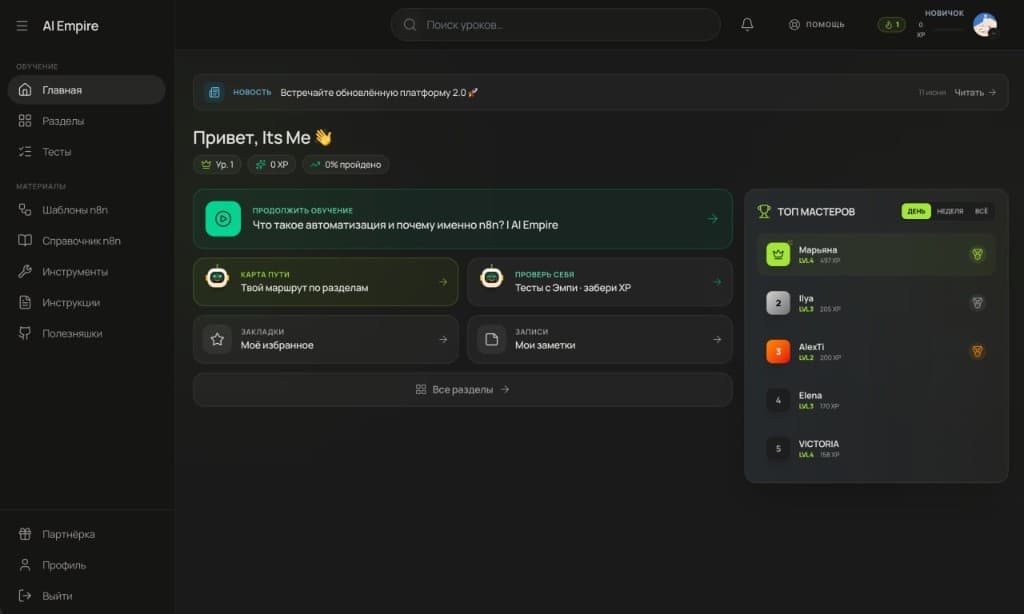The height and width of the screenshot is (614, 1024).
Task: Open Полезняшки in the sidebar
Action: (86, 333)
